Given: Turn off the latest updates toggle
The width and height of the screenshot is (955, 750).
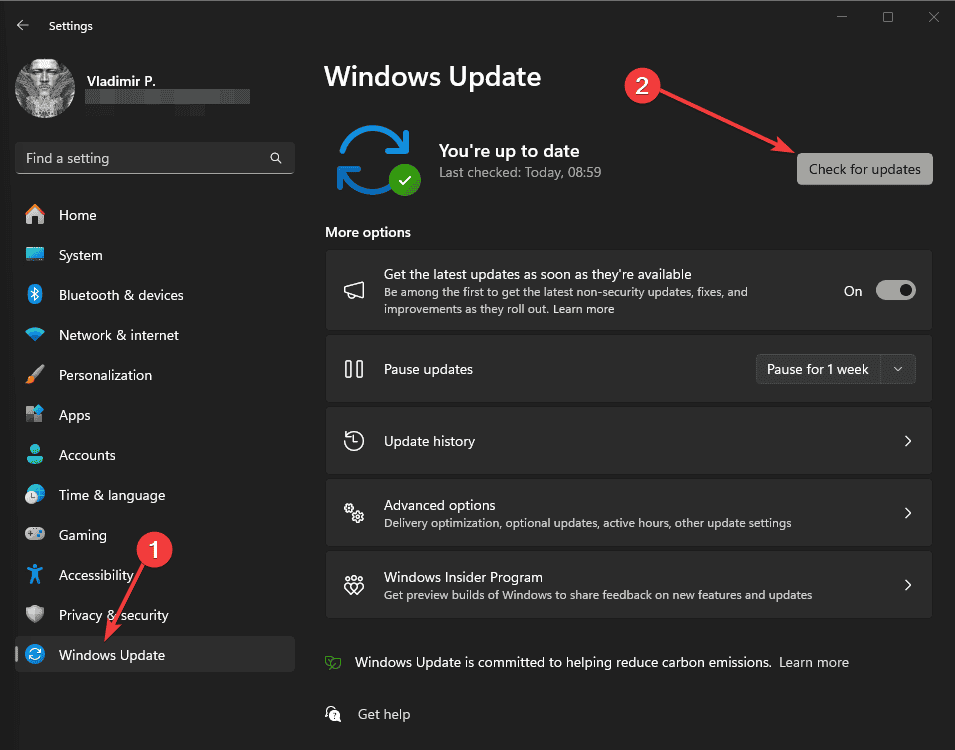Looking at the screenshot, I should click(x=895, y=291).
